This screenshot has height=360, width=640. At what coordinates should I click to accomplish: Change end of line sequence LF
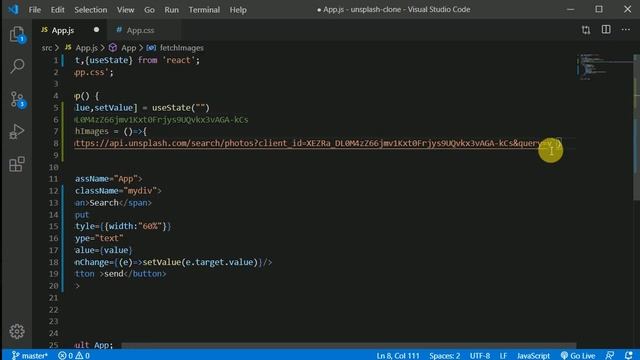(503, 356)
